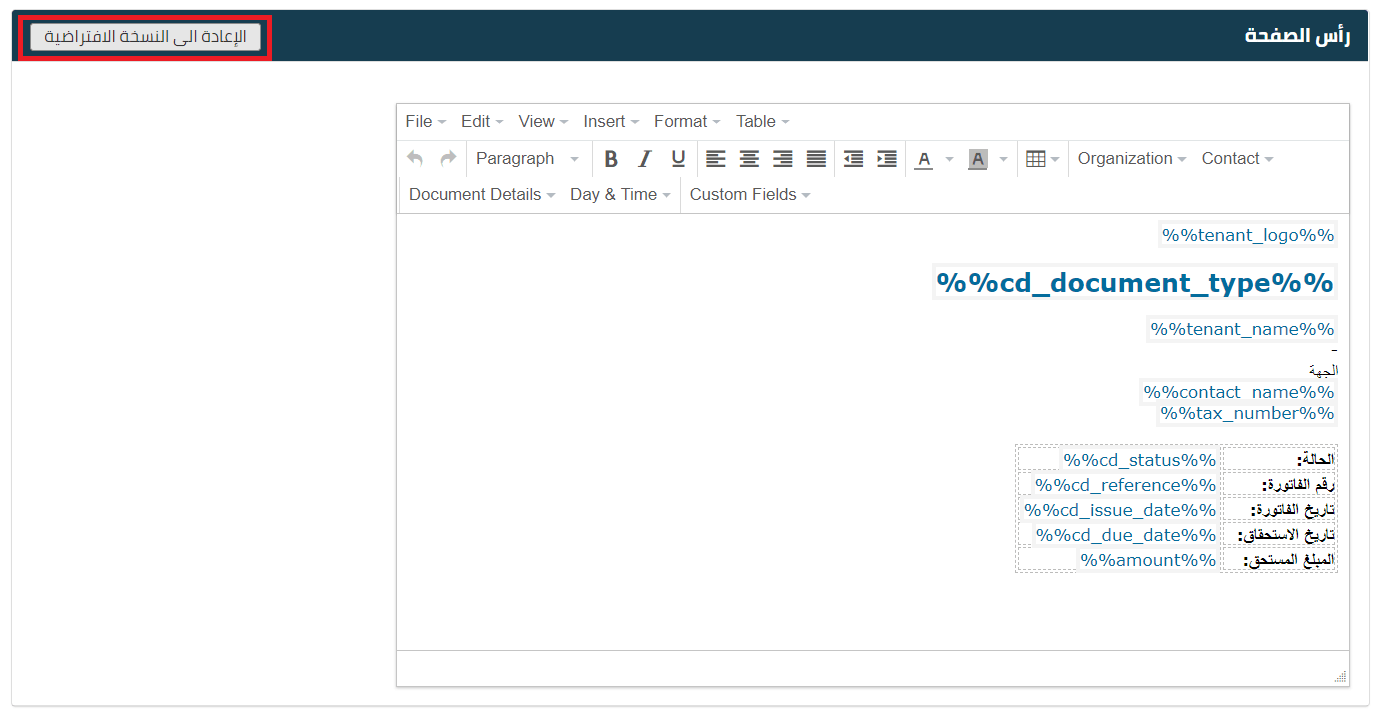Image resolution: width=1378 pixels, height=714 pixels.
Task: Open the Format menu
Action: (x=687, y=122)
